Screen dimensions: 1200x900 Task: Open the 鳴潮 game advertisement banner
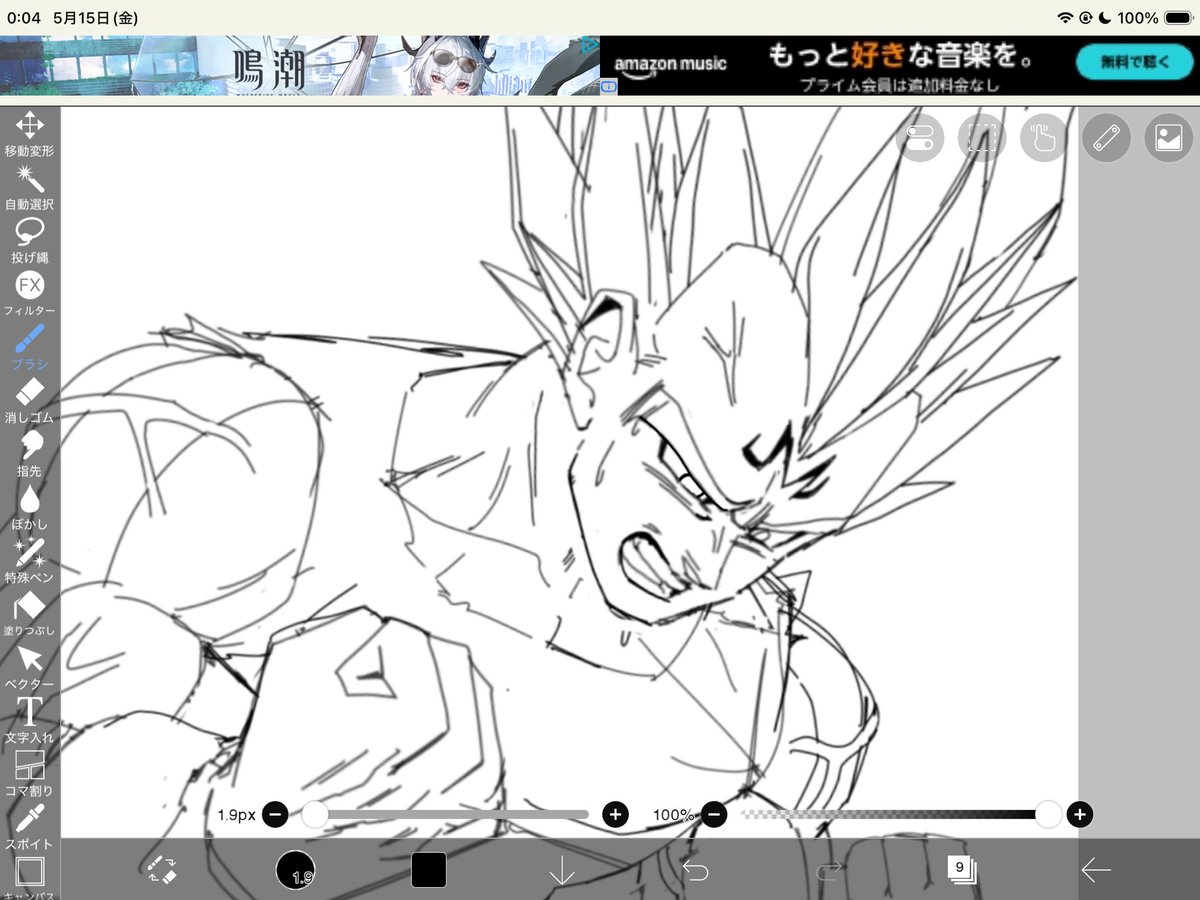pyautogui.click(x=300, y=66)
